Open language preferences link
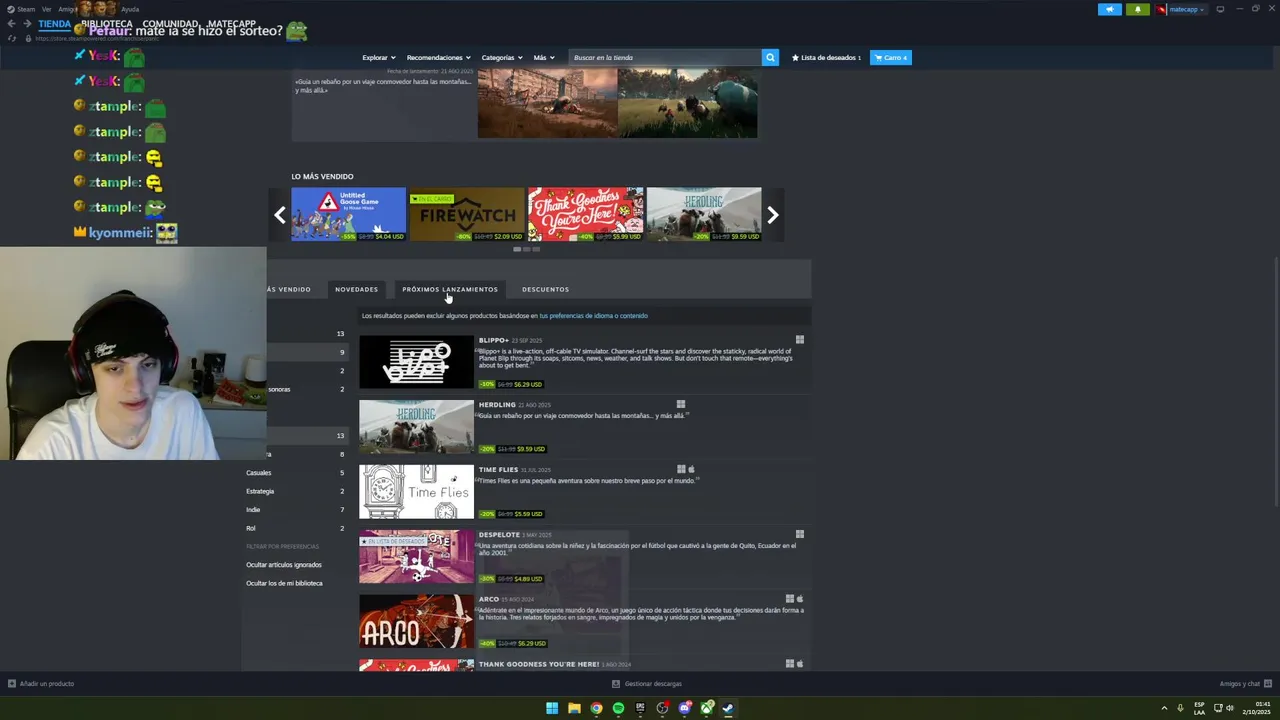The image size is (1280, 720). tap(593, 316)
